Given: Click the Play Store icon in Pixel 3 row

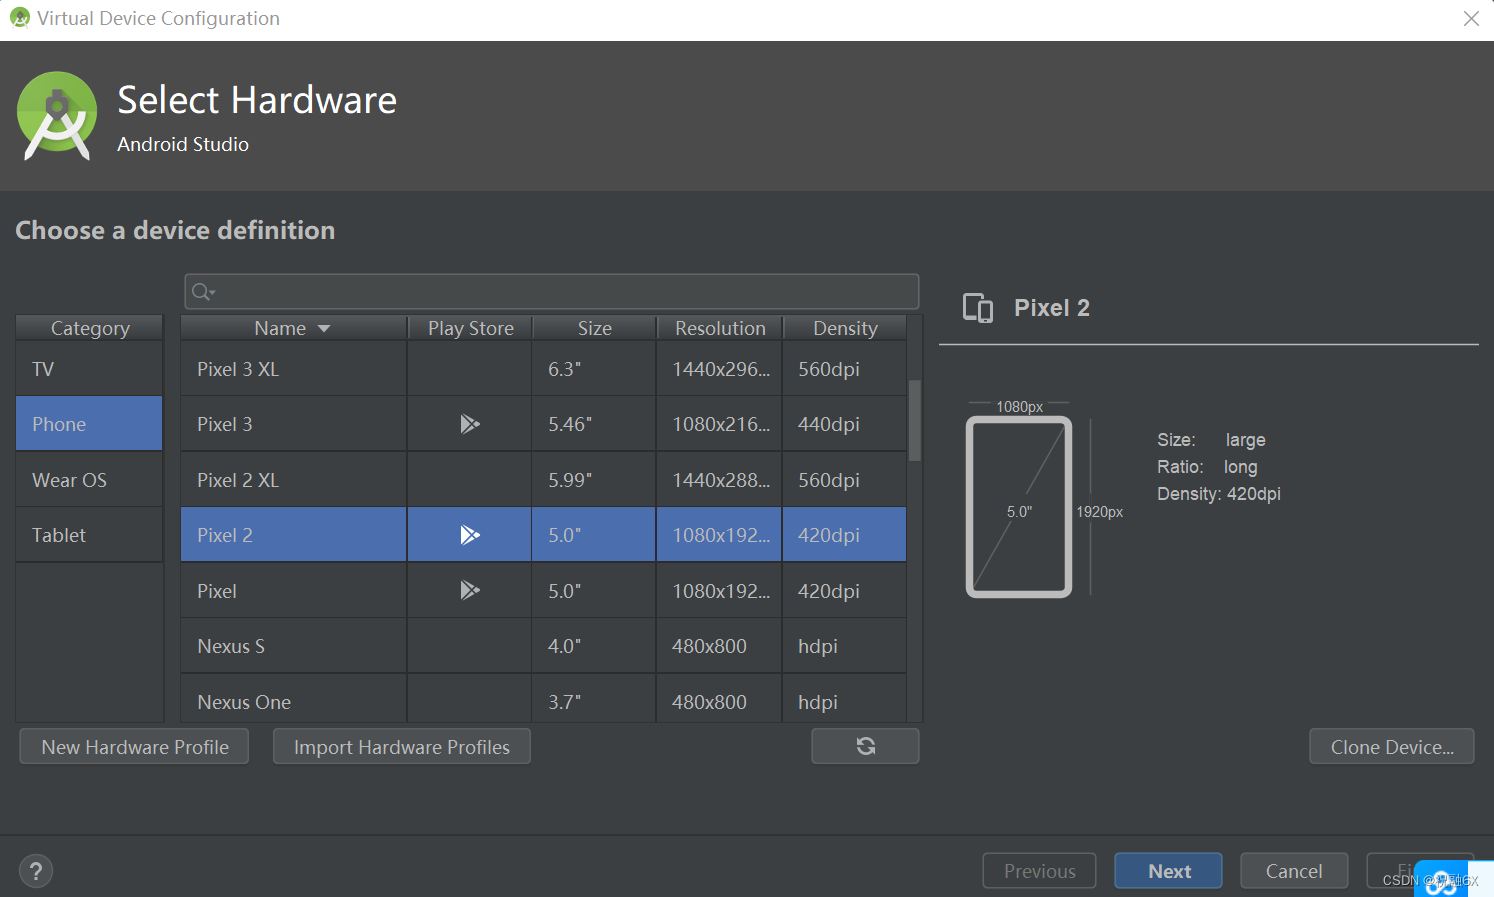Looking at the screenshot, I should [x=470, y=424].
